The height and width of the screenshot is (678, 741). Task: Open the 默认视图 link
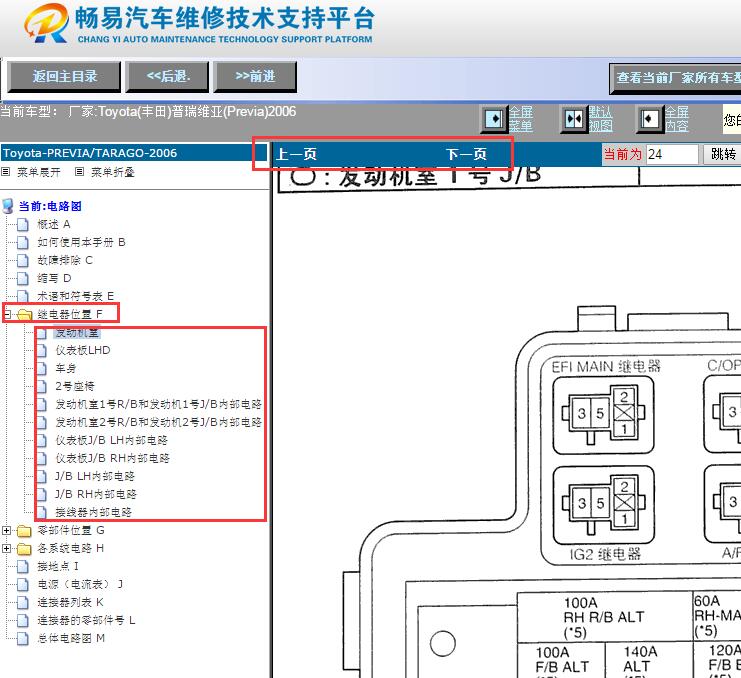[601, 119]
